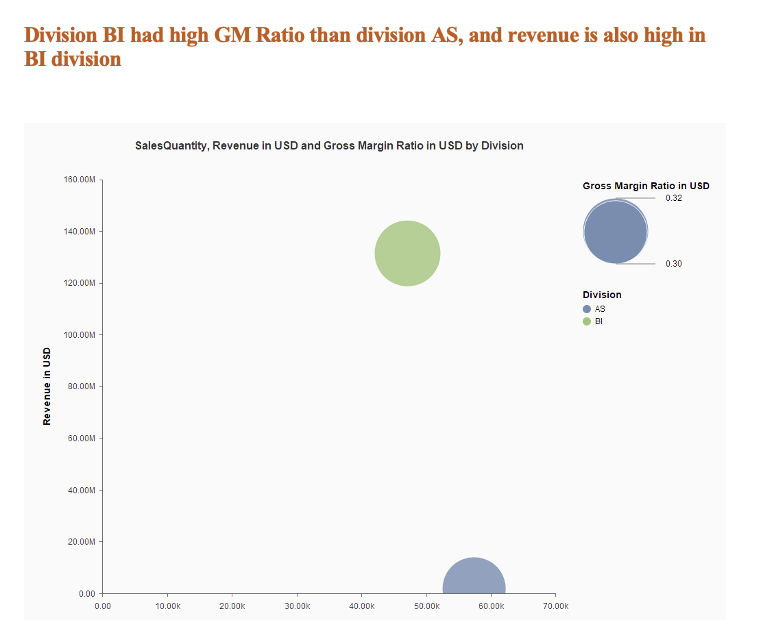Click the 100.00M y-axis label
The height and width of the screenshot is (642, 764).
[79, 335]
